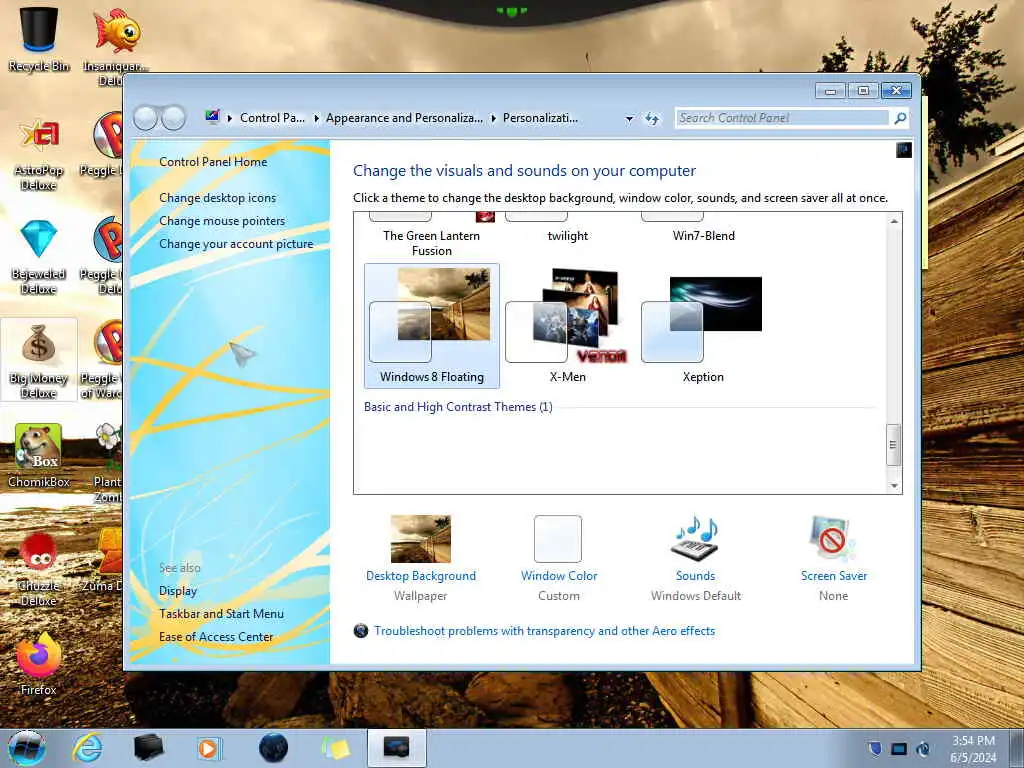Click Change your account picture link
The width and height of the screenshot is (1024, 768).
click(x=236, y=244)
